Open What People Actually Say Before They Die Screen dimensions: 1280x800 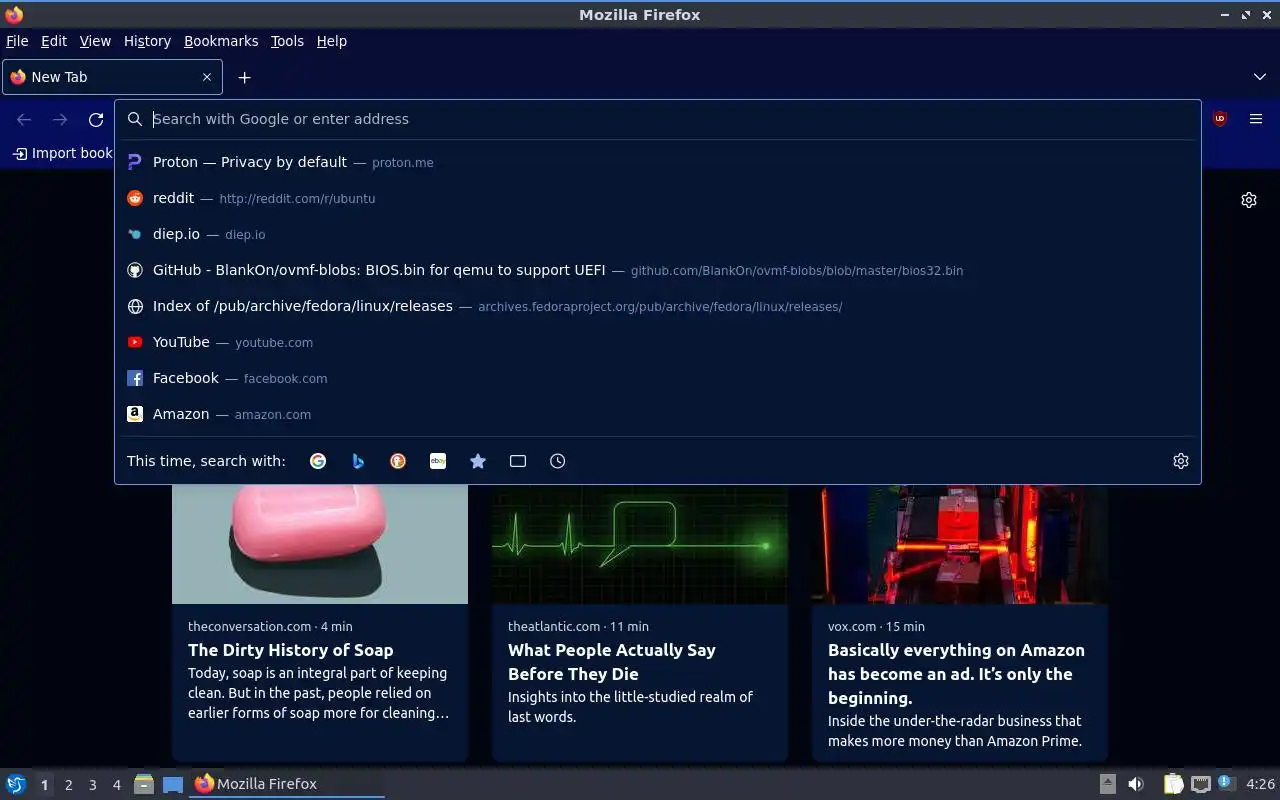[x=612, y=662]
